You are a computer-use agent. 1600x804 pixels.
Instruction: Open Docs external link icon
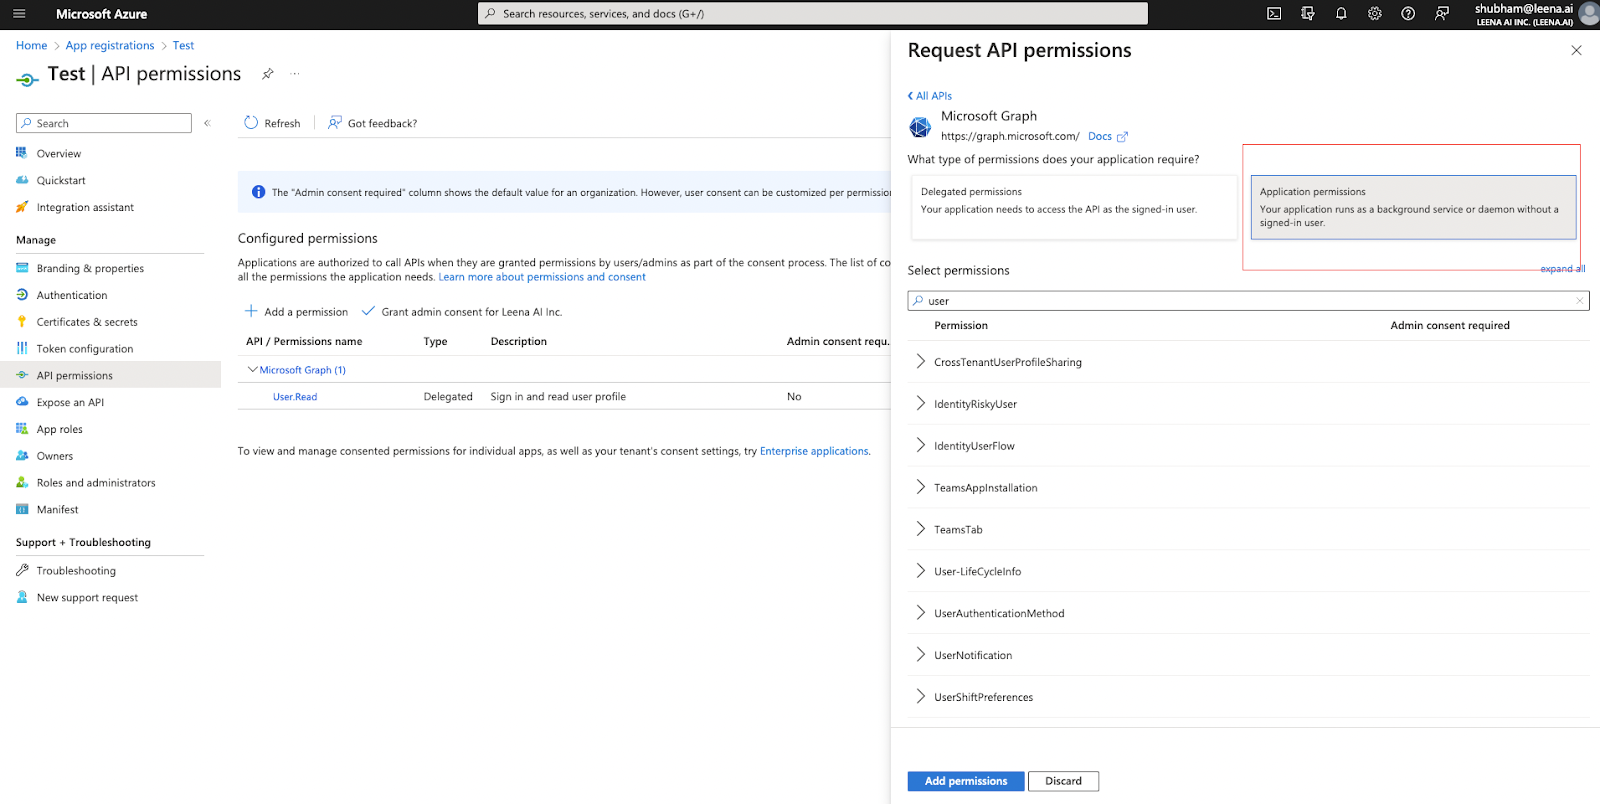(x=1122, y=137)
